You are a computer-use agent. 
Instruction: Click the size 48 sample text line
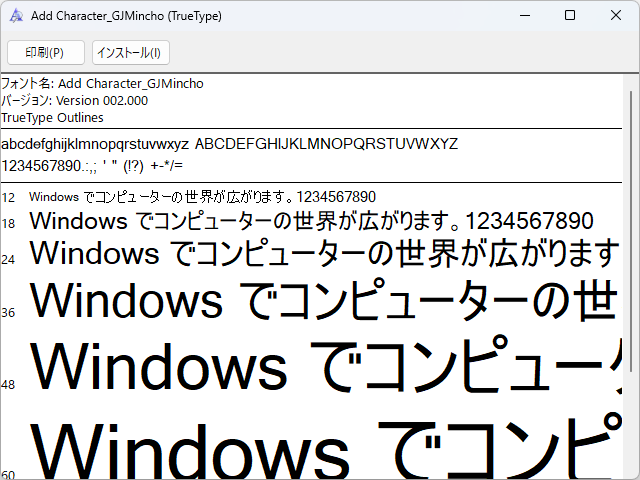pyautogui.click(x=325, y=366)
